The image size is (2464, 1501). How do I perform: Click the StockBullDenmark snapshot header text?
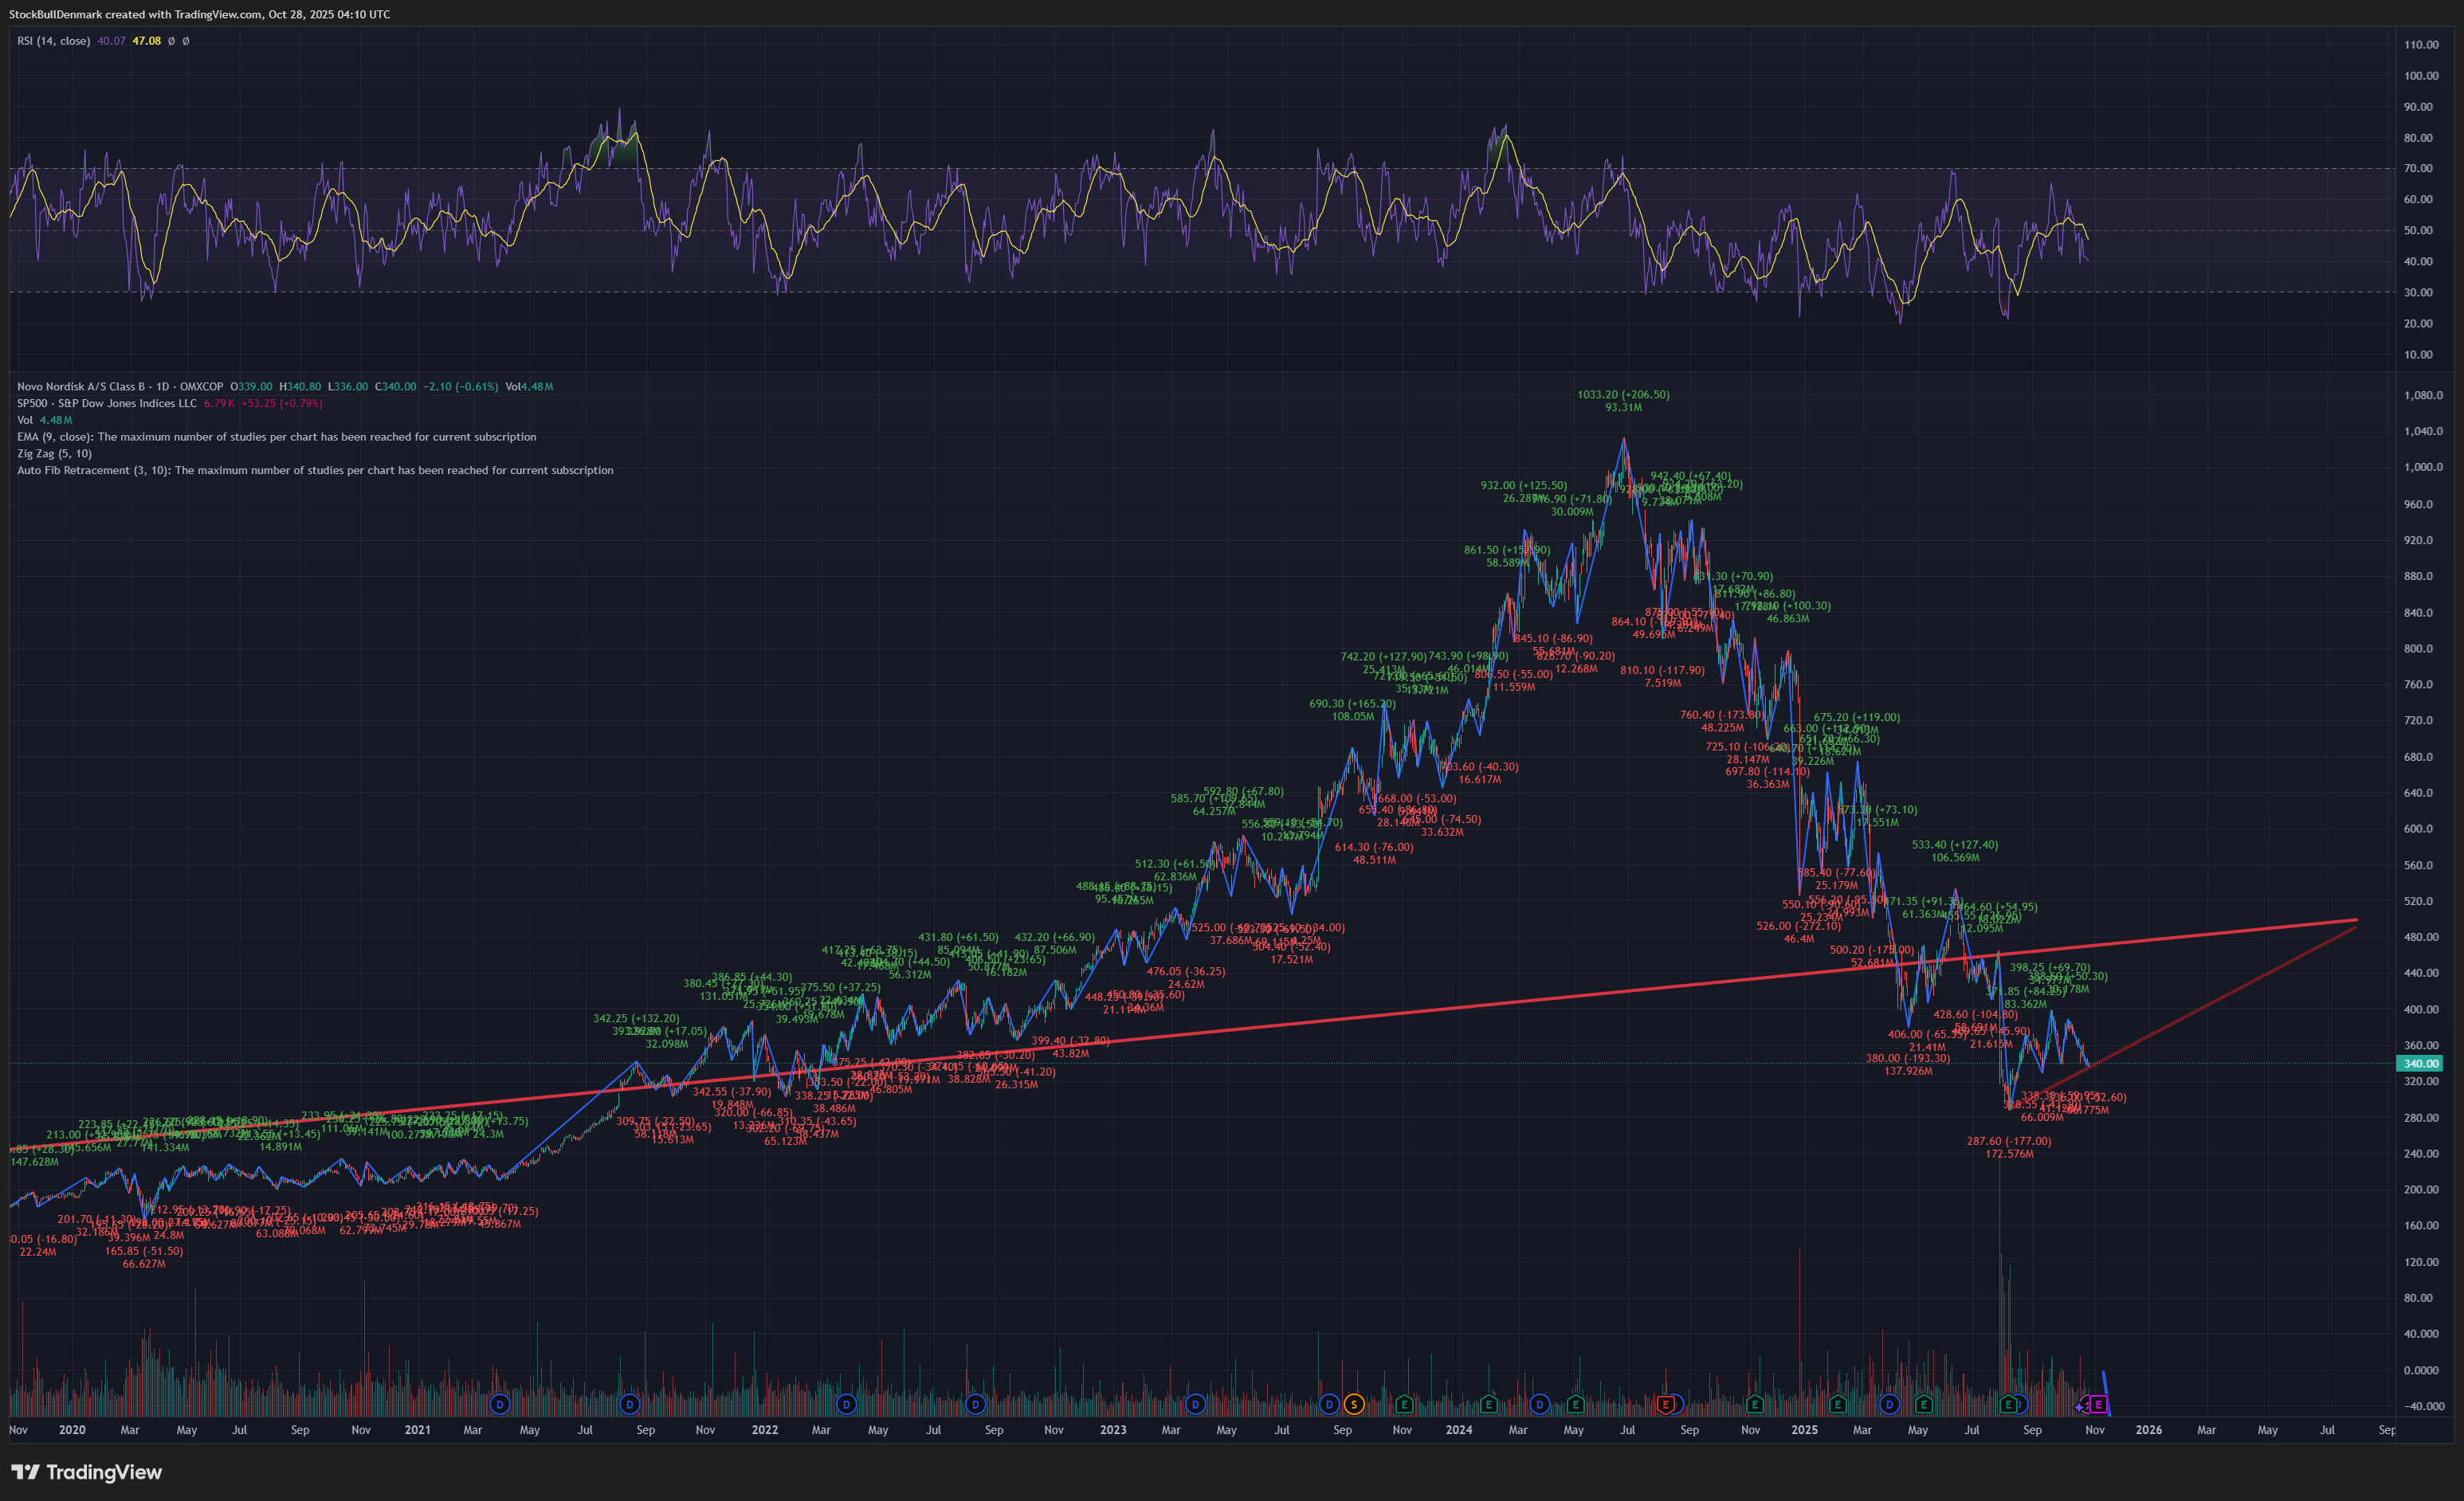(200, 14)
